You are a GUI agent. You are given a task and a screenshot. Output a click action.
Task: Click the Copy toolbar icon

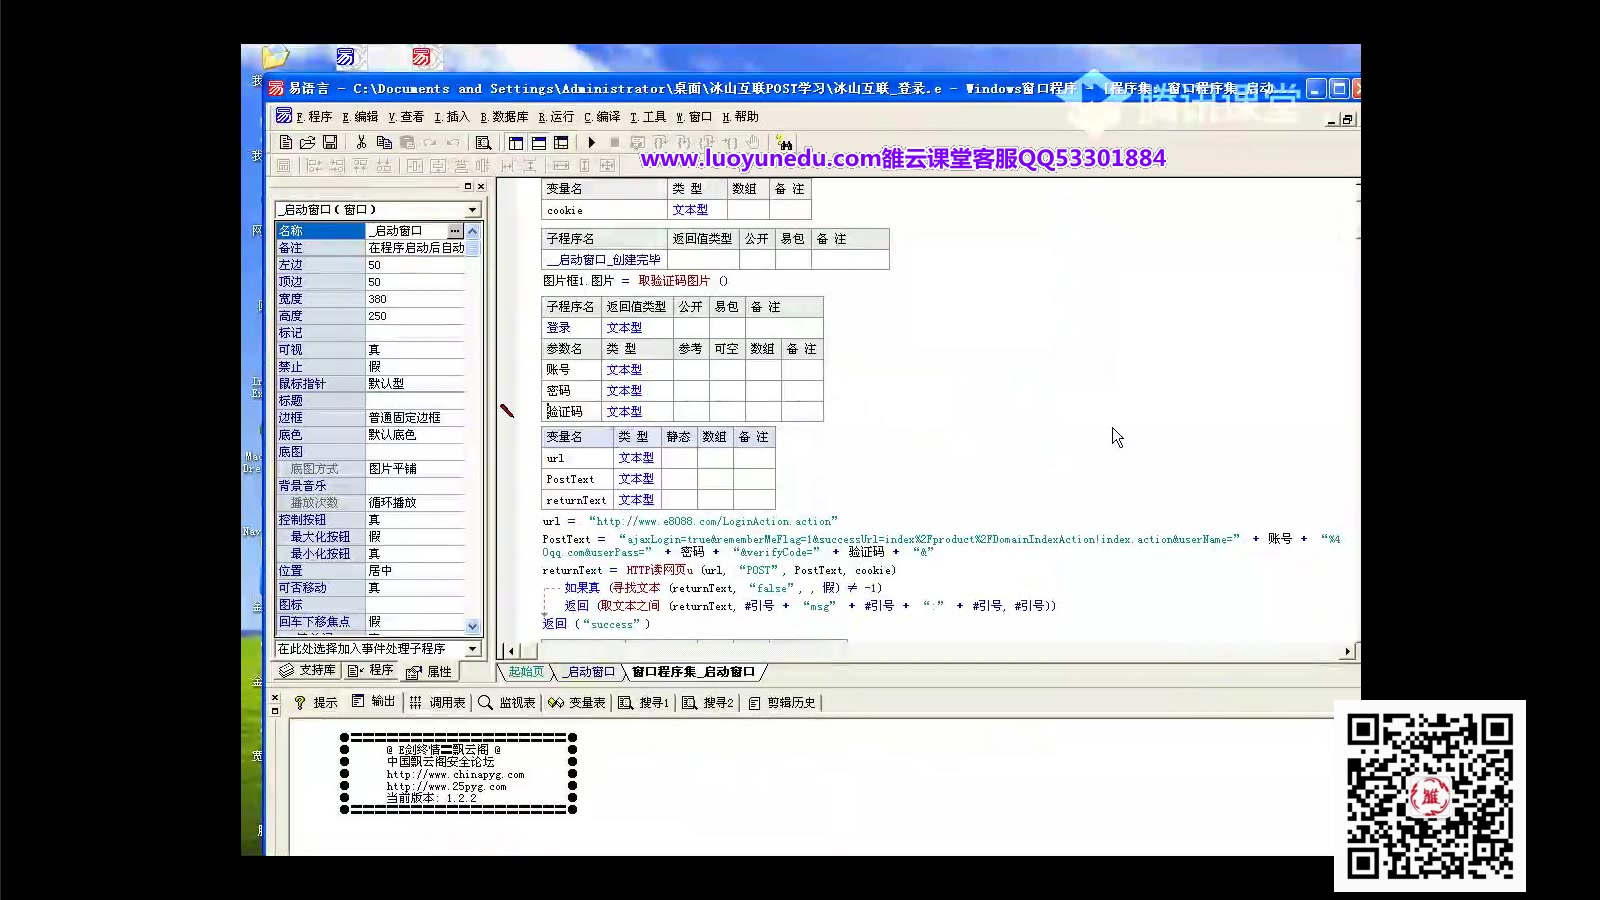(x=384, y=142)
